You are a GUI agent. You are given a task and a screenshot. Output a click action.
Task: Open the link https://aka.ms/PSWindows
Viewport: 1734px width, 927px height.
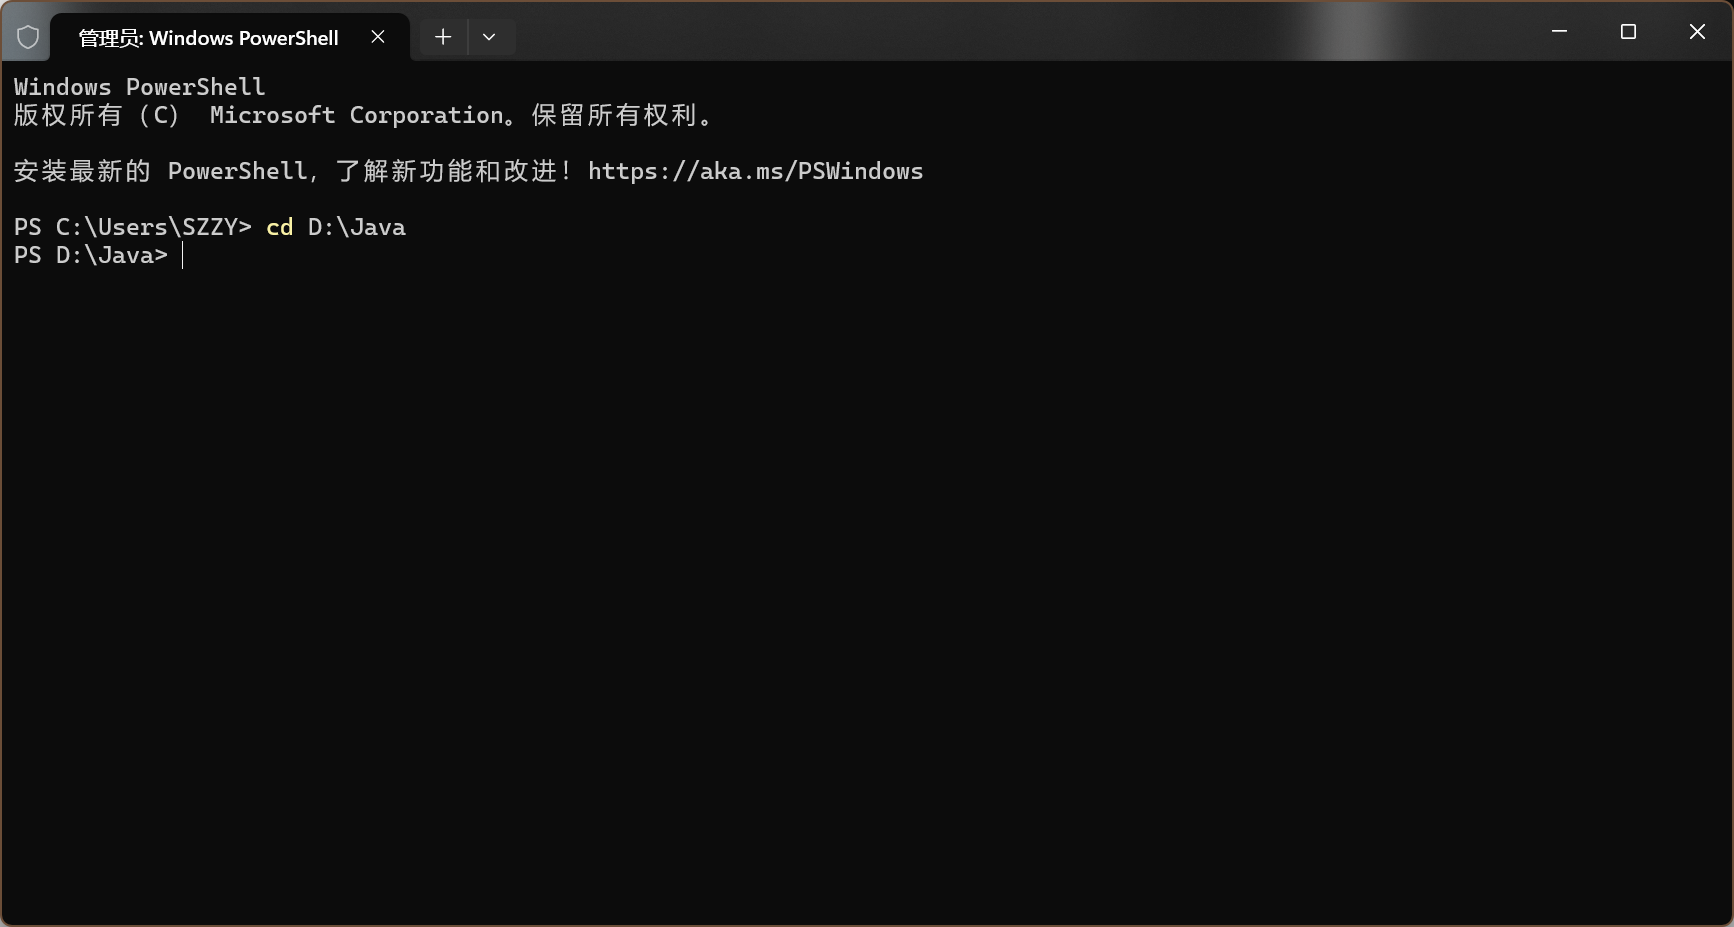(755, 171)
